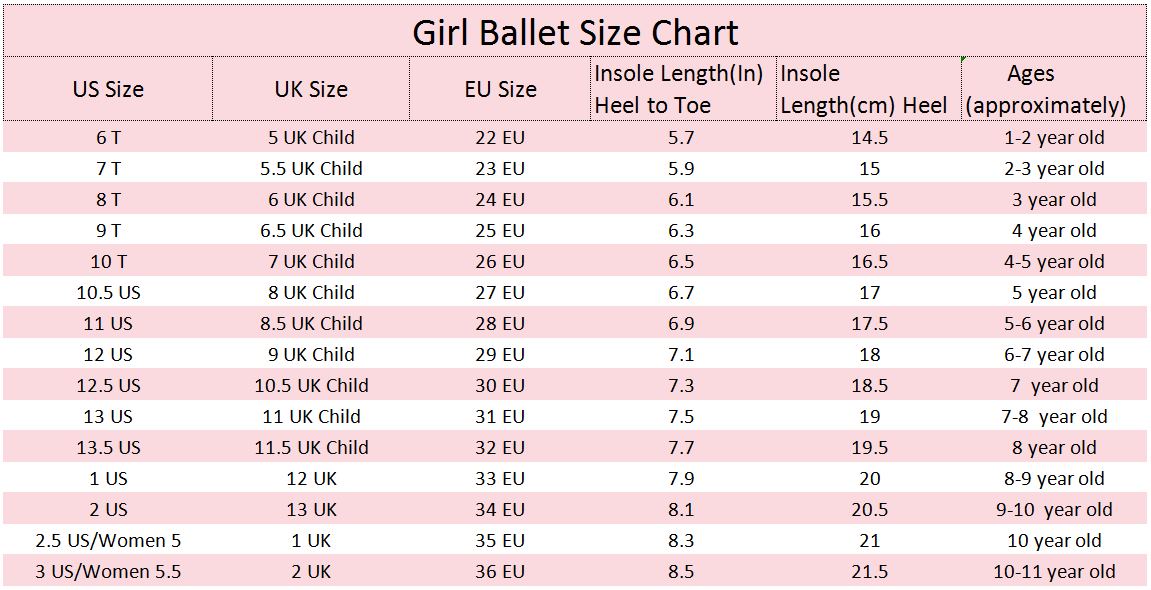Select the 24 EU cell
This screenshot has width=1151, height=590.
[500, 200]
